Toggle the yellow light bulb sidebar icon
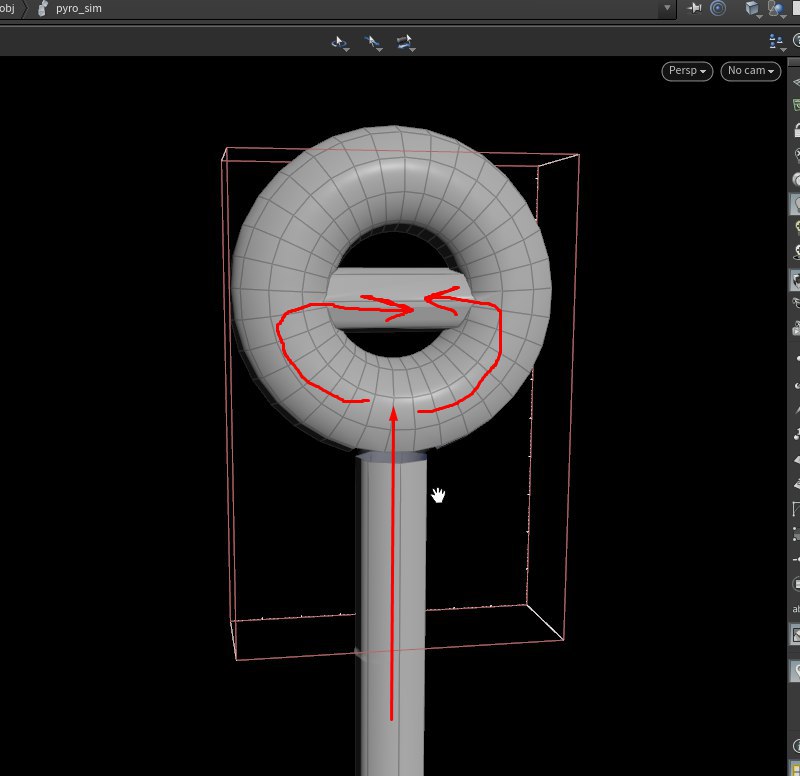 pyautogui.click(x=796, y=227)
